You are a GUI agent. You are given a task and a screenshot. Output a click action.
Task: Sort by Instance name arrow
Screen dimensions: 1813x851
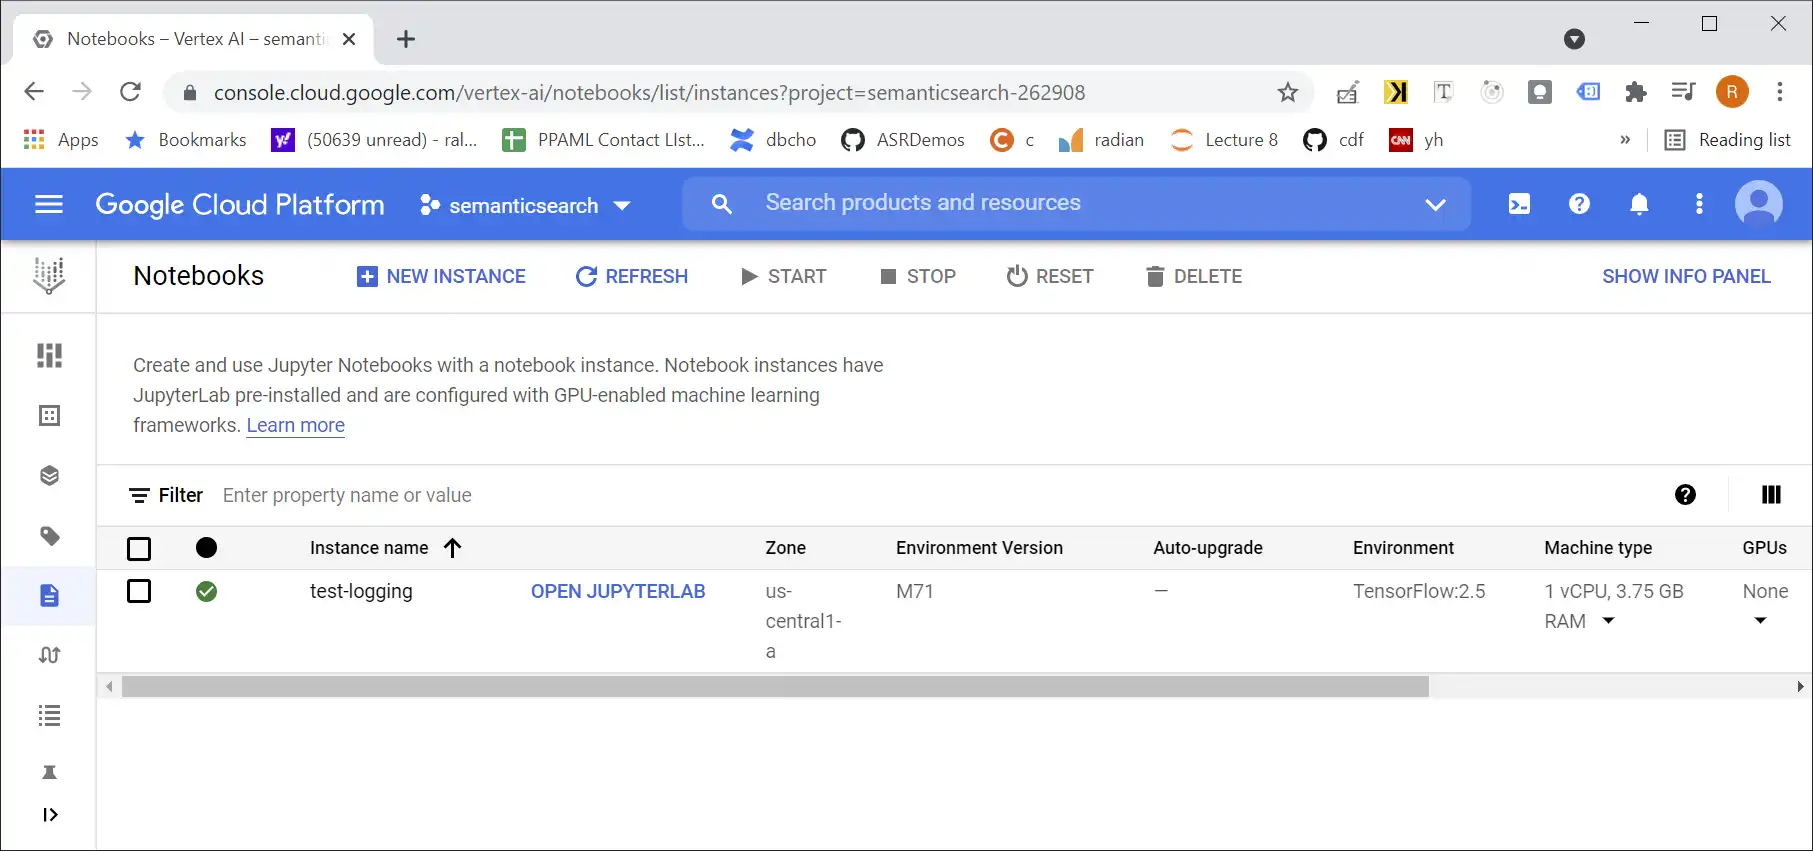click(453, 548)
